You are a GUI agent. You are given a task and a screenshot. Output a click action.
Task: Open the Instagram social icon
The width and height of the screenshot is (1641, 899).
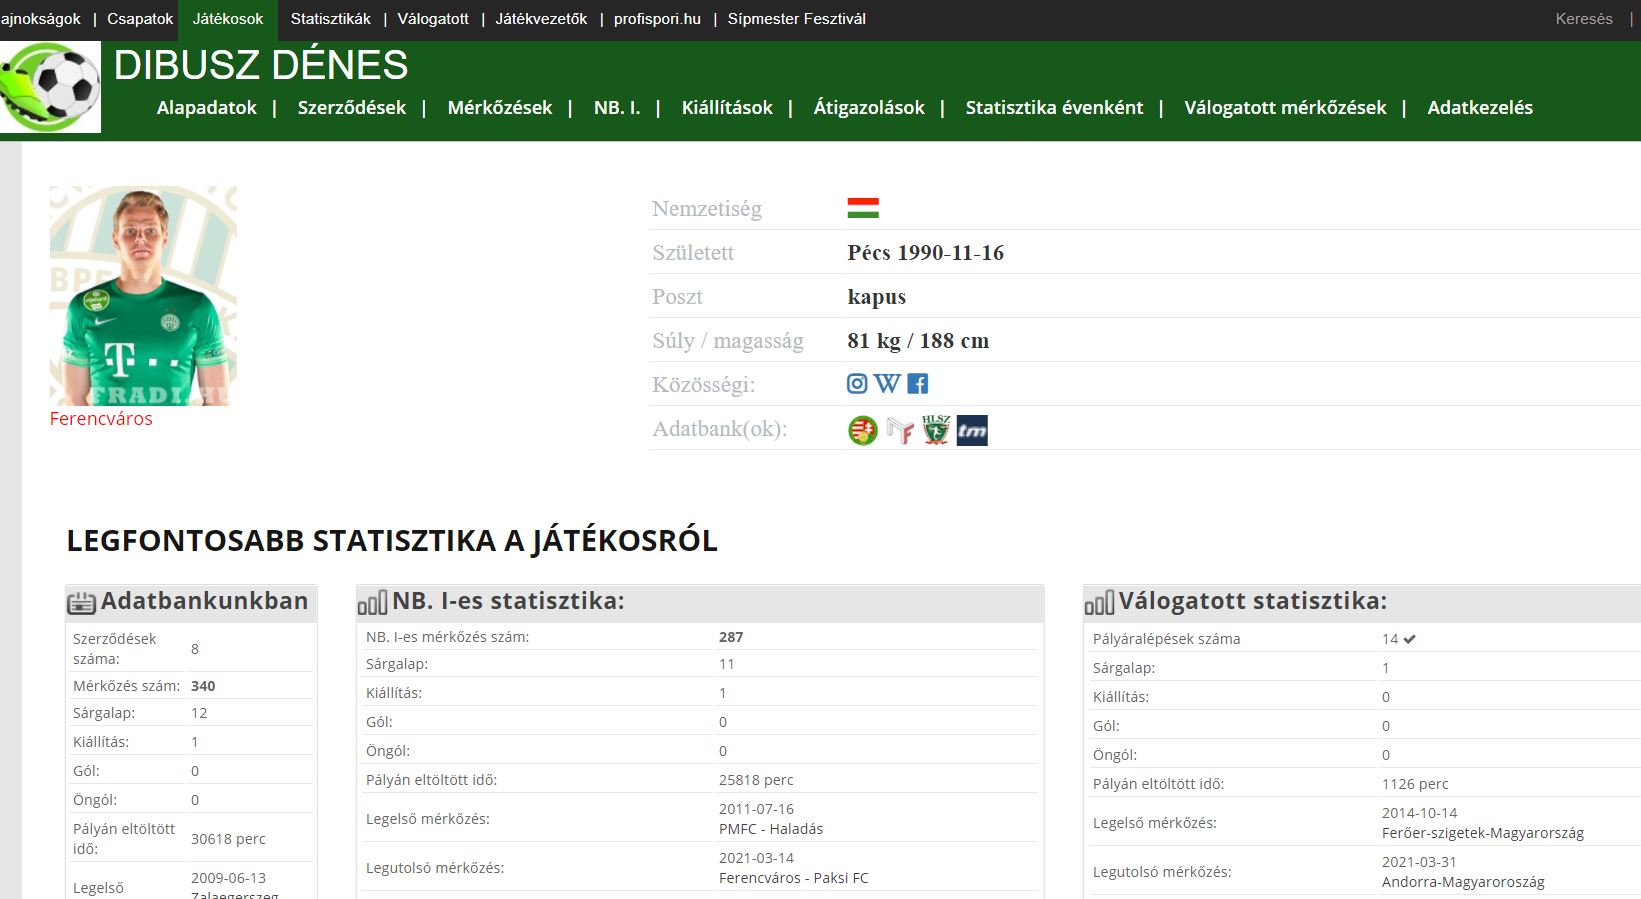857,383
